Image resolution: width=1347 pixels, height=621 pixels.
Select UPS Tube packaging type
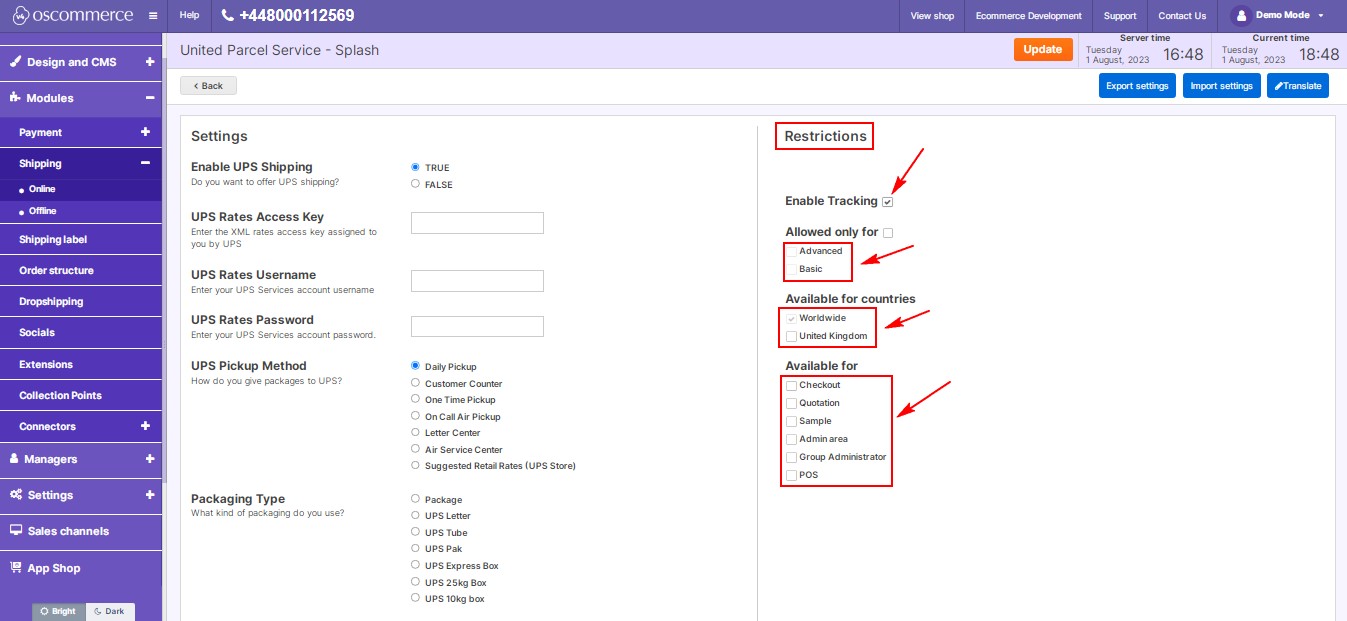coord(415,532)
